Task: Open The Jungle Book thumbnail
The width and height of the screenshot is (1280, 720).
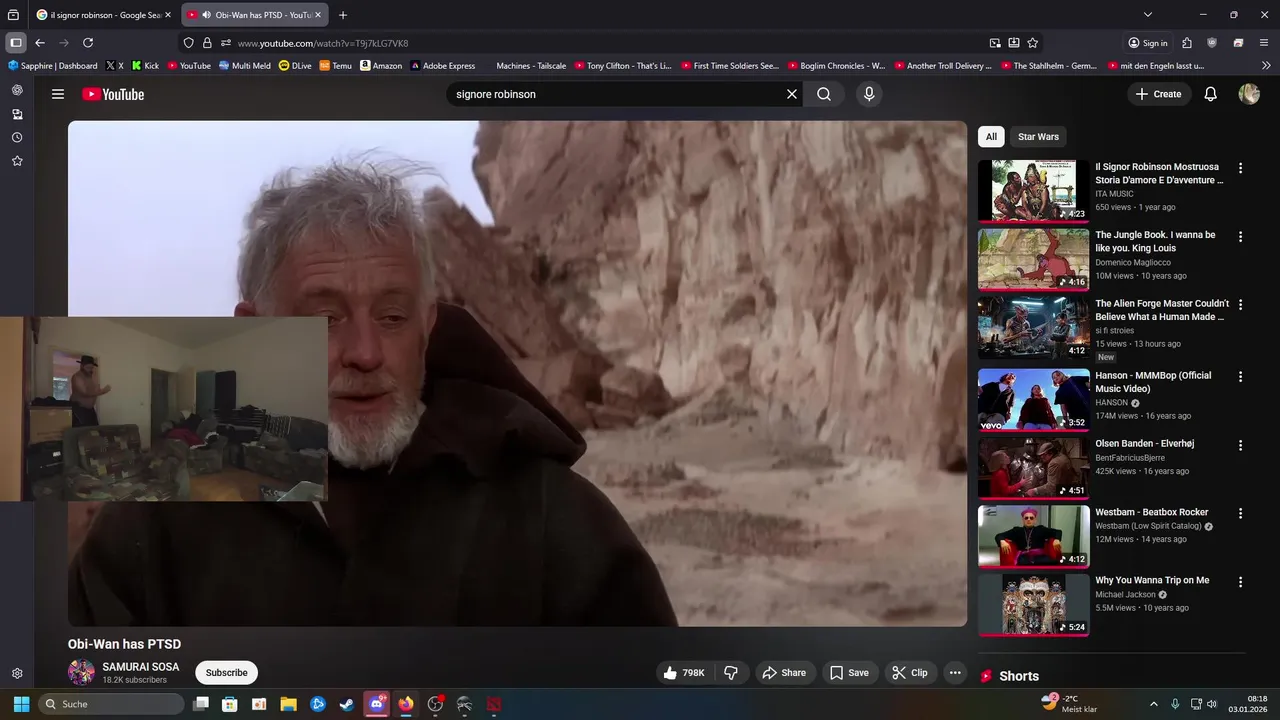Action: (x=1033, y=259)
